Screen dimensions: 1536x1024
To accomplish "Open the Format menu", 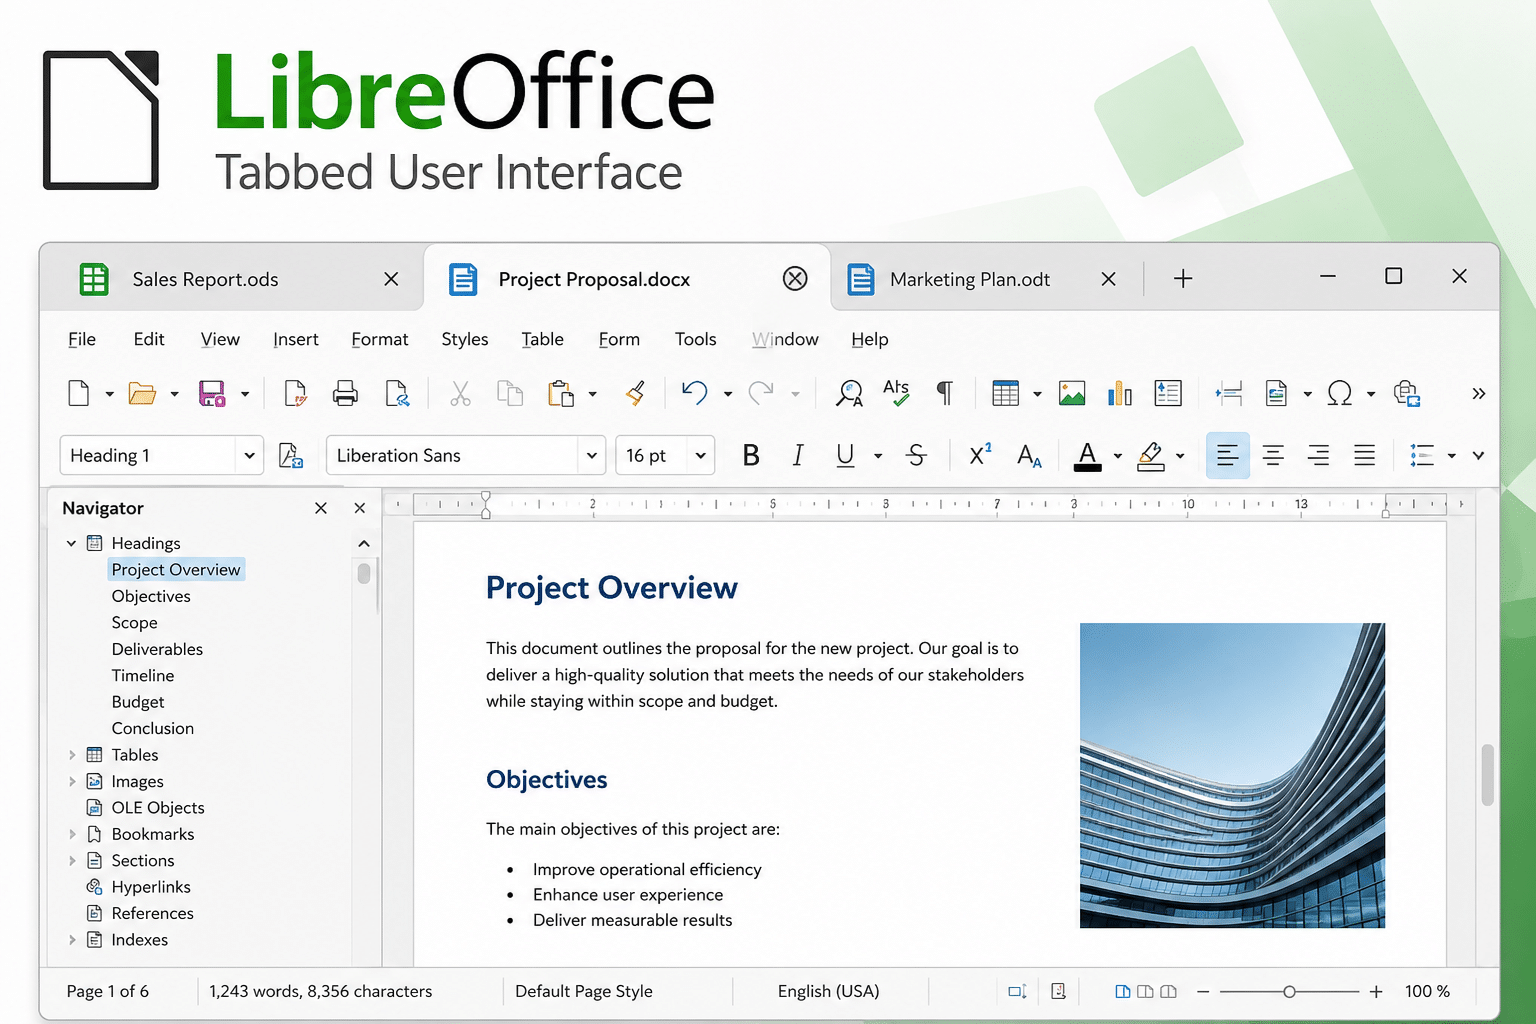I will pos(380,339).
